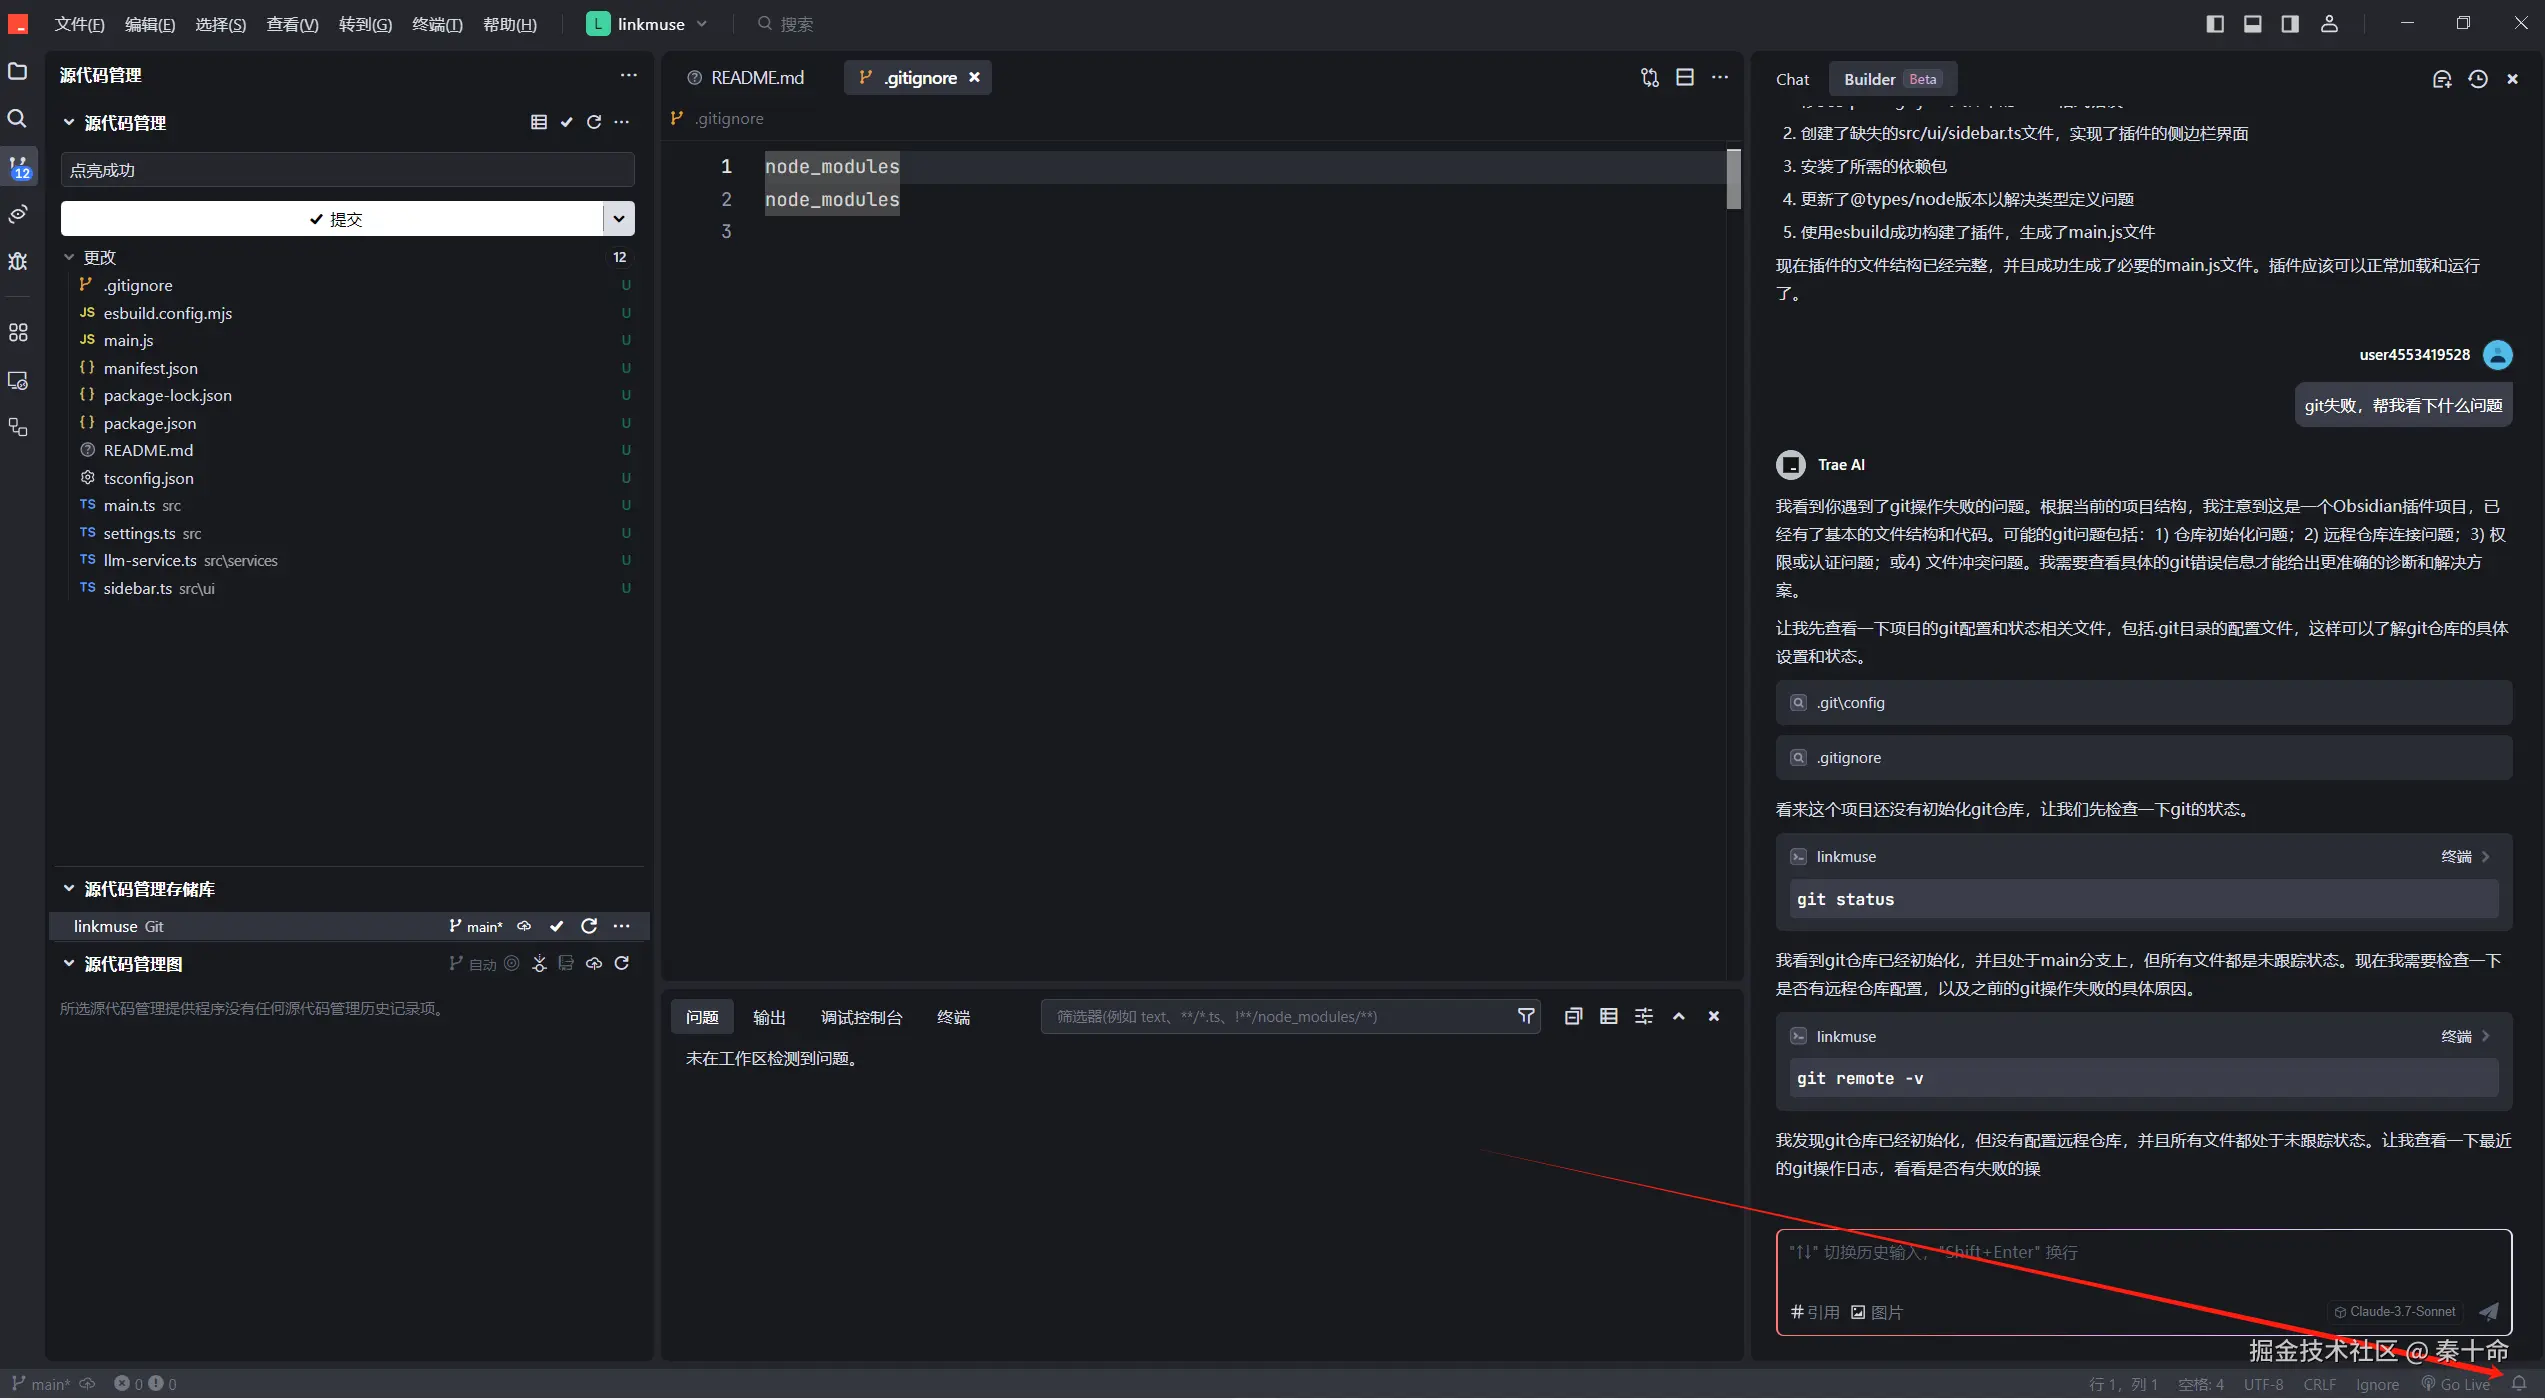Image resolution: width=2545 pixels, height=1400 pixels.
Task: Collapse the 源代码管理存储库 section
Action: [x=69, y=889]
